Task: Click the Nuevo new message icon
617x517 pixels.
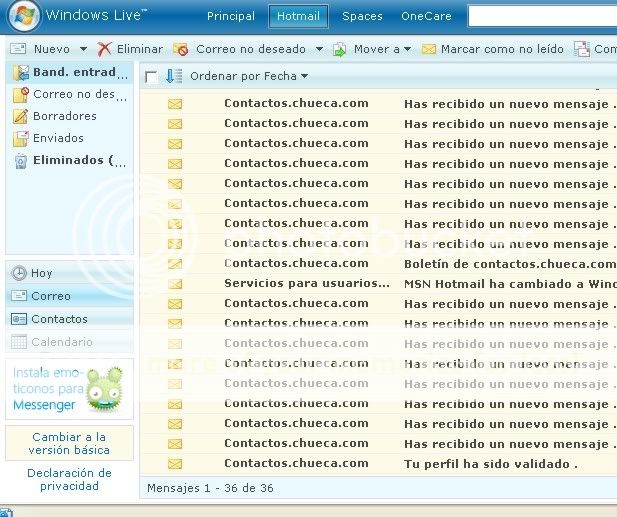Action: 18,49
